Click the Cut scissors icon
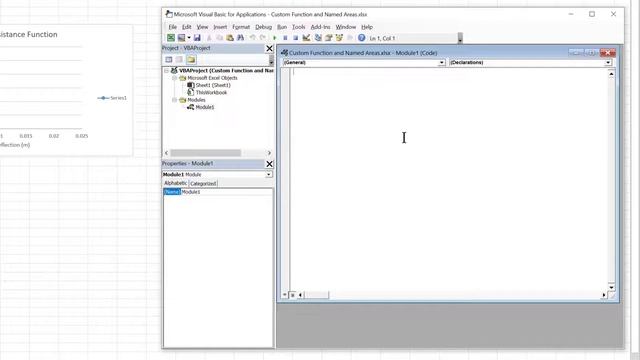The image size is (640, 360). (x=209, y=38)
